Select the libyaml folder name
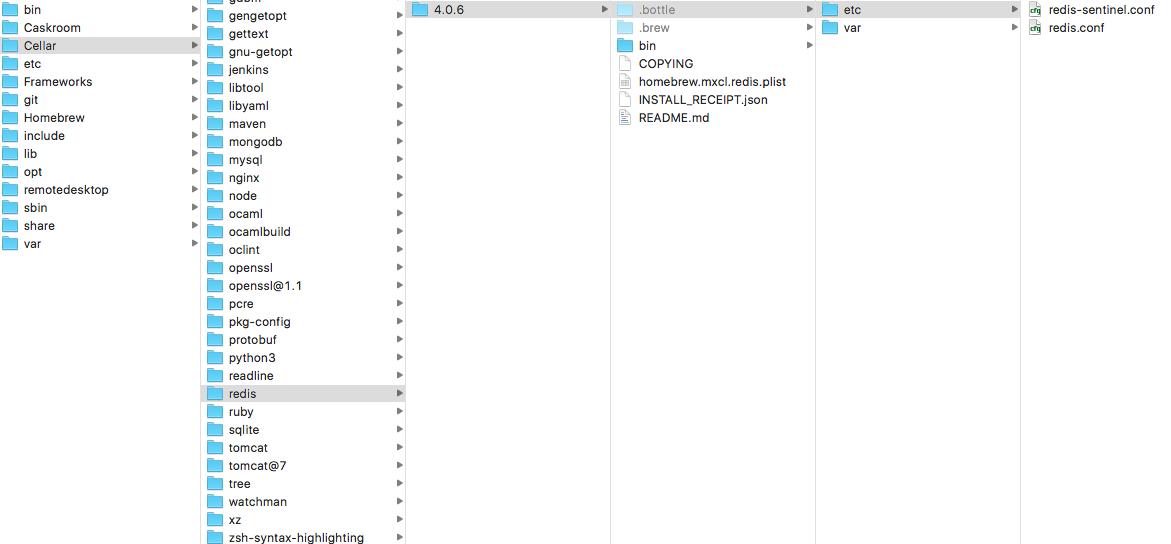The image size is (1171, 544). coord(249,105)
